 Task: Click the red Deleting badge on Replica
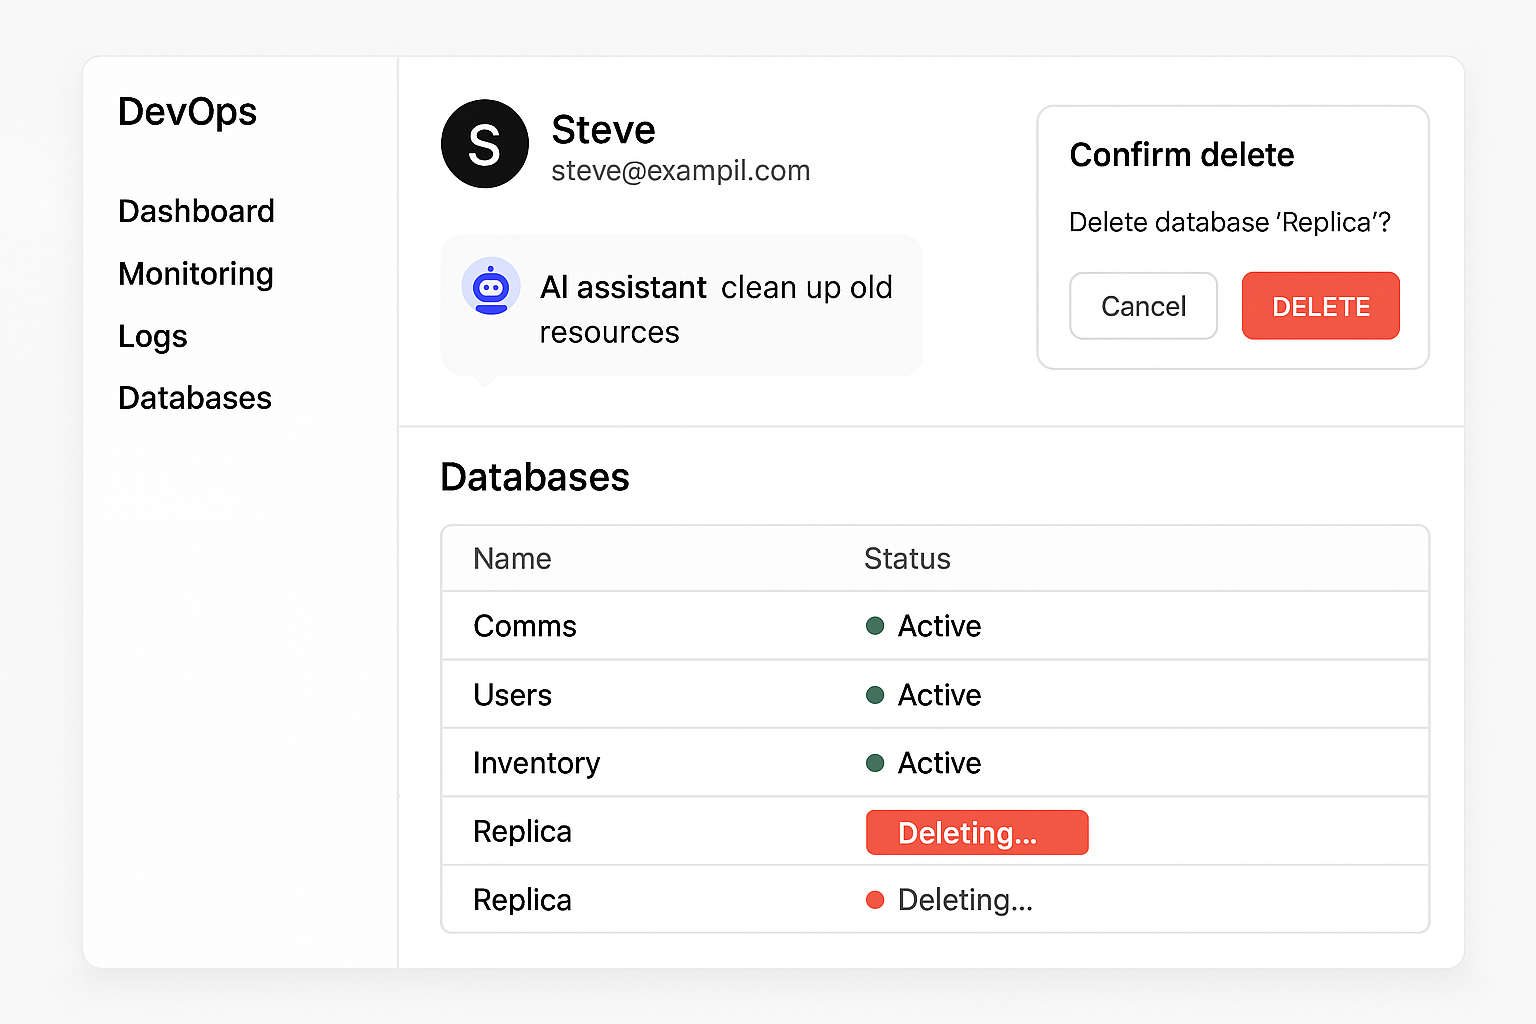point(977,831)
